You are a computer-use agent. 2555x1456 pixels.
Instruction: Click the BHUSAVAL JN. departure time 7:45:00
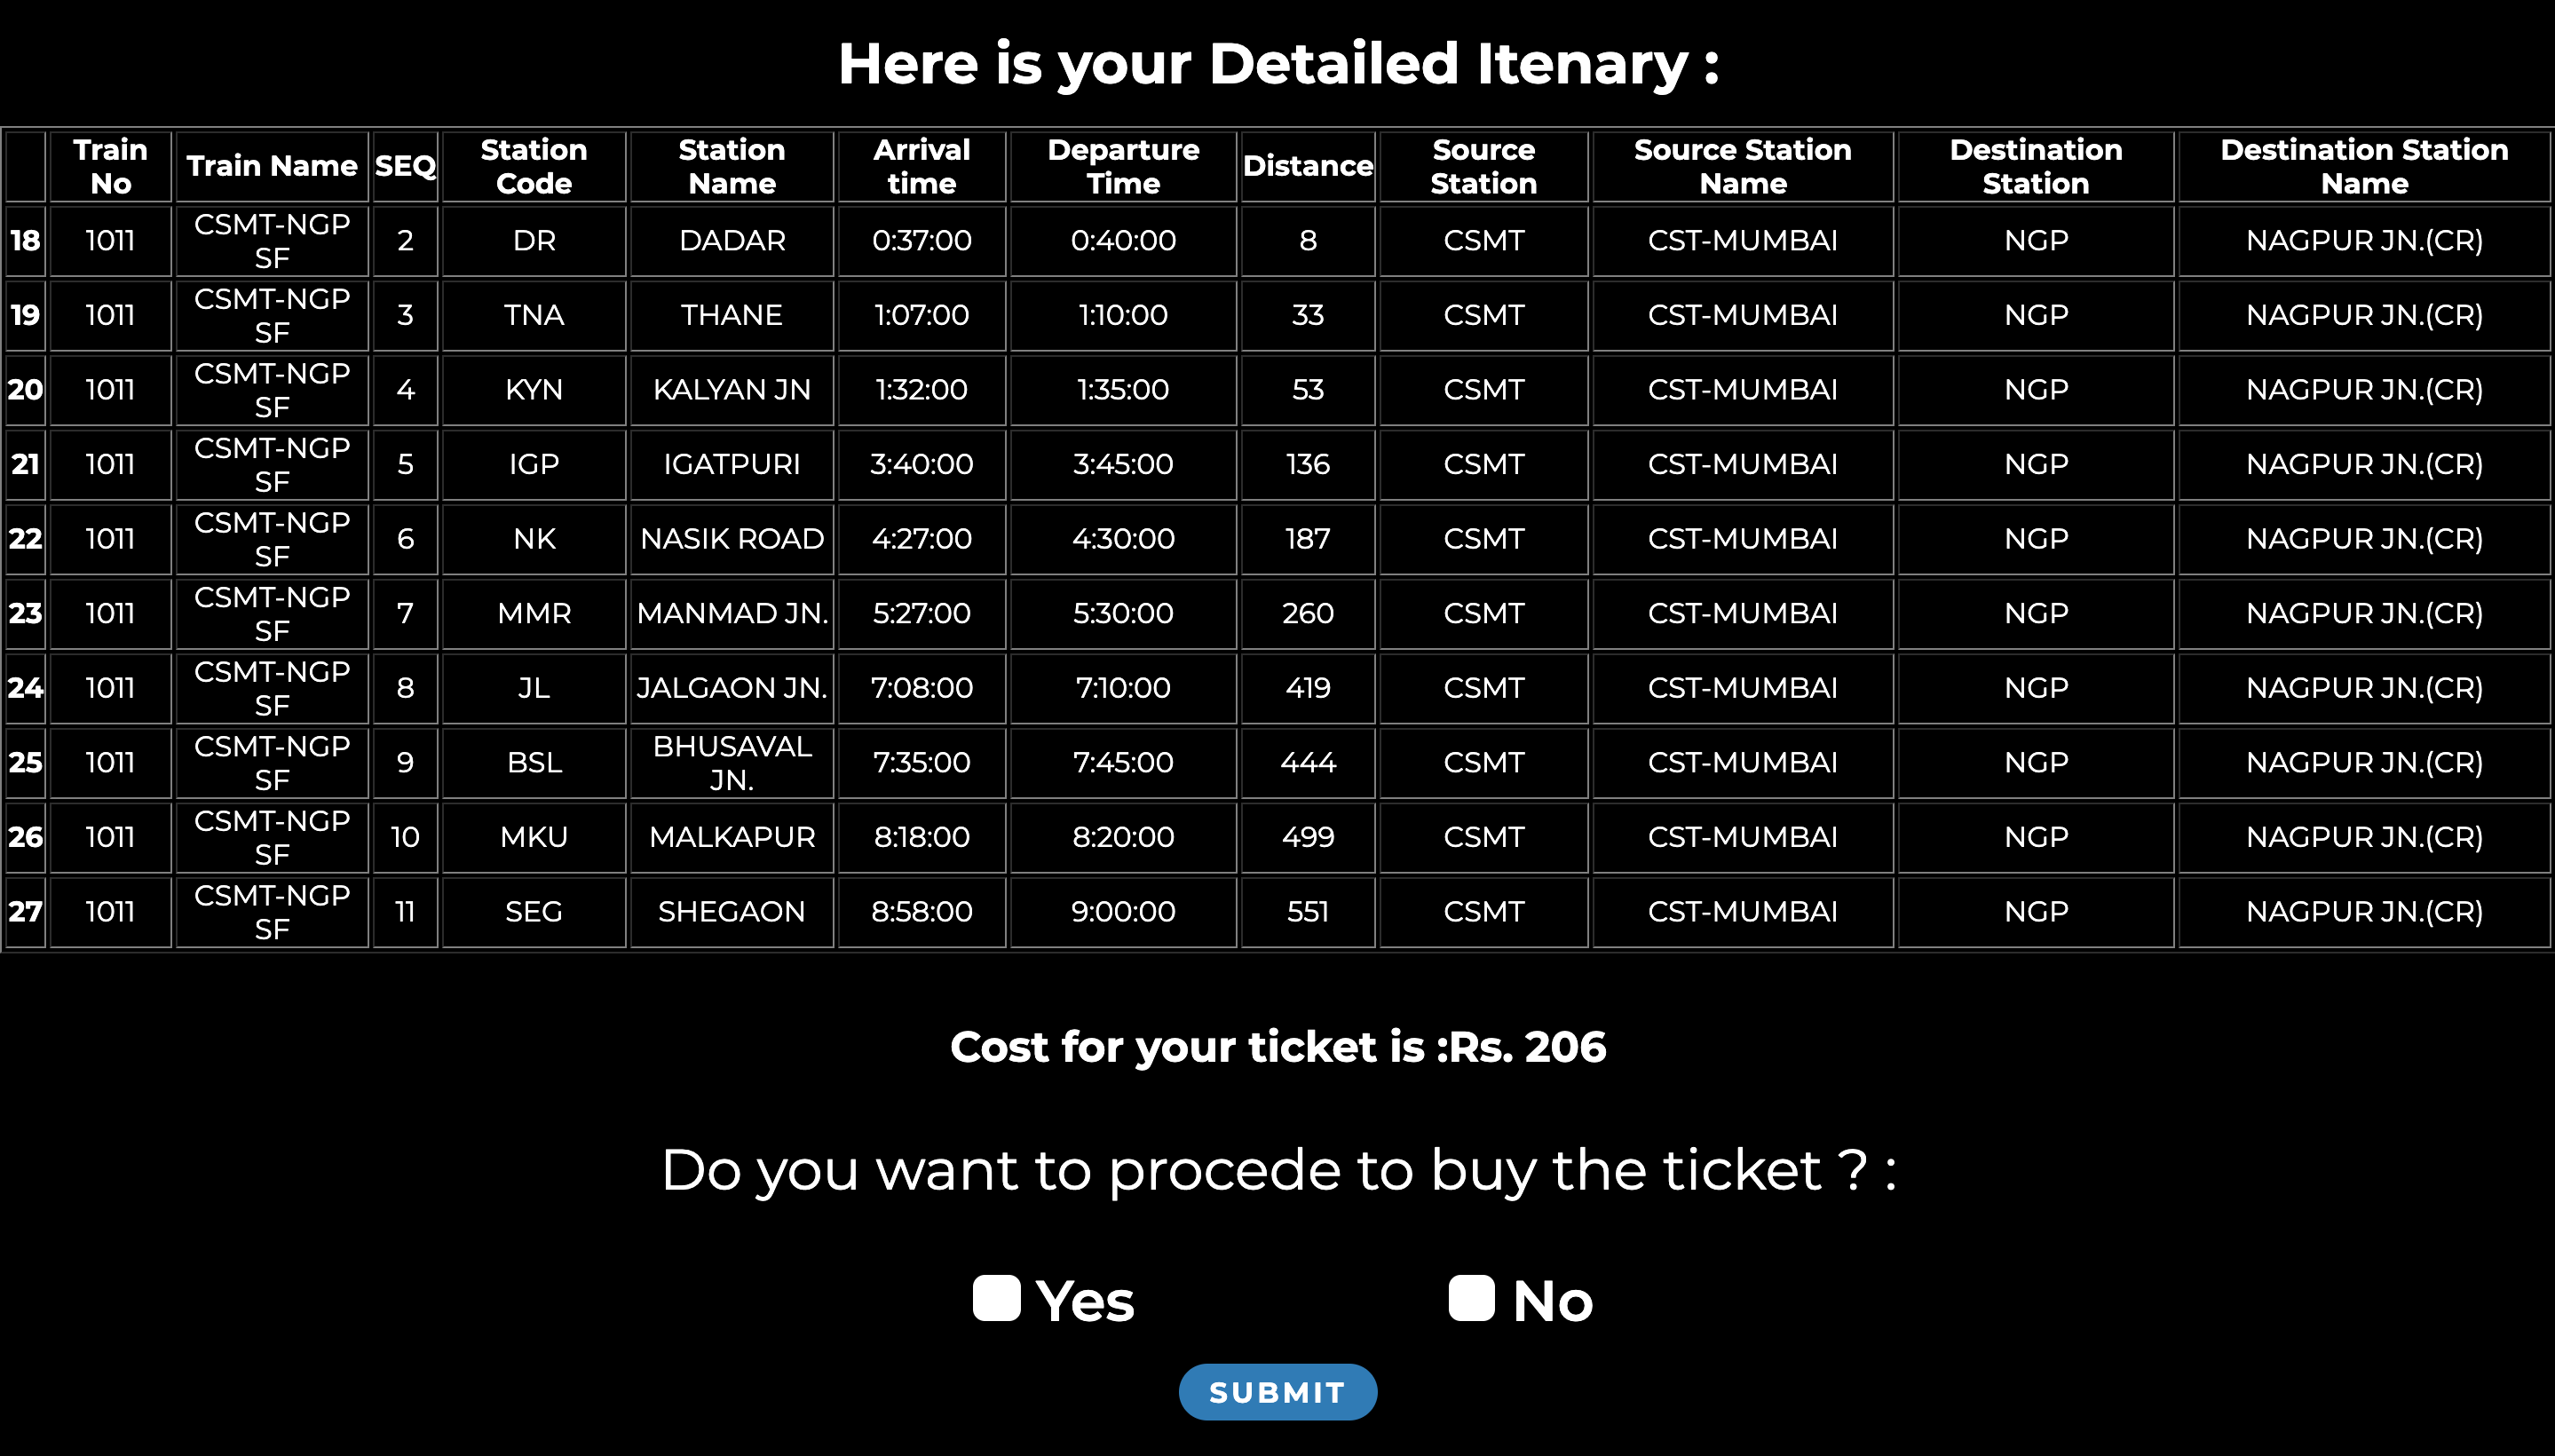pyautogui.click(x=1124, y=763)
